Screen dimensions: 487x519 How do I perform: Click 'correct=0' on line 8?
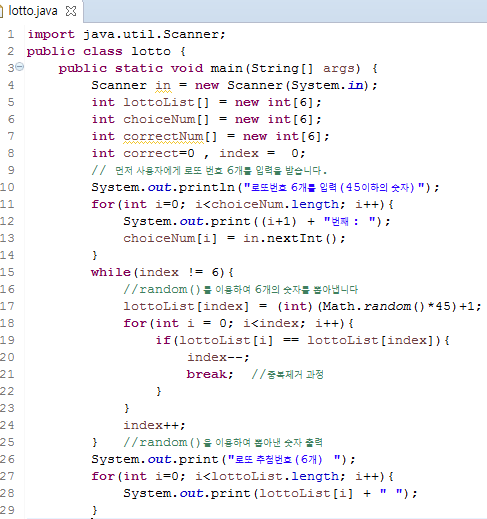159,153
